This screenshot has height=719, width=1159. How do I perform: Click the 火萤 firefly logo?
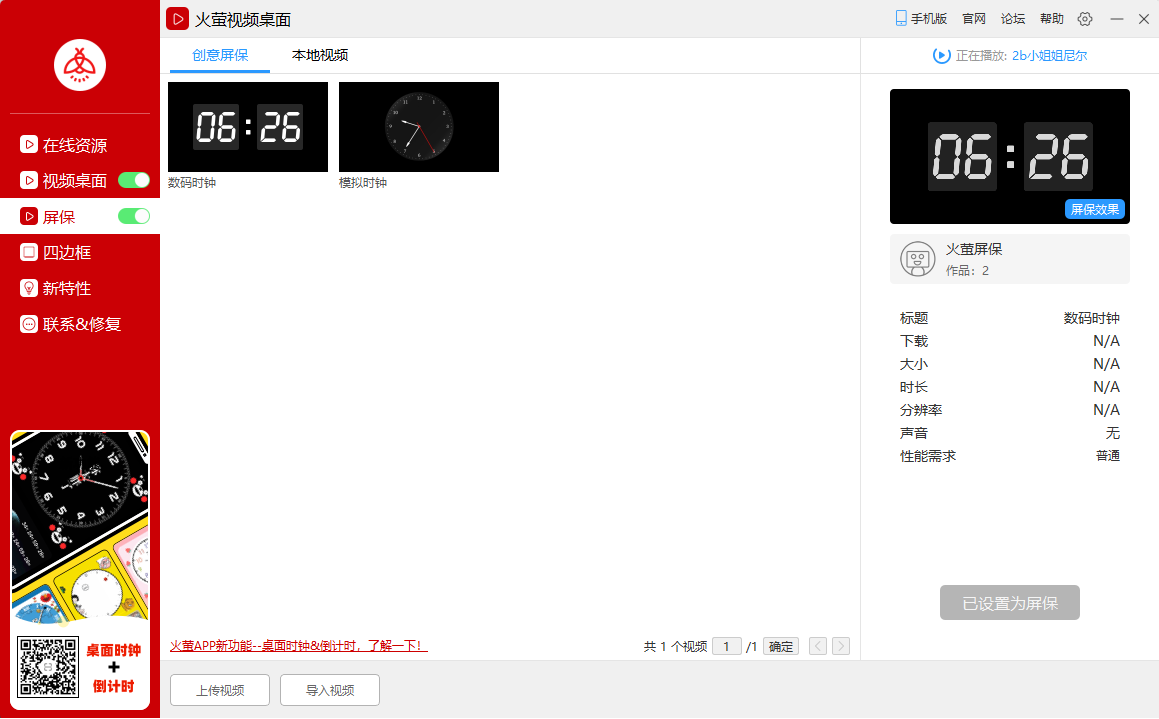coord(79,65)
